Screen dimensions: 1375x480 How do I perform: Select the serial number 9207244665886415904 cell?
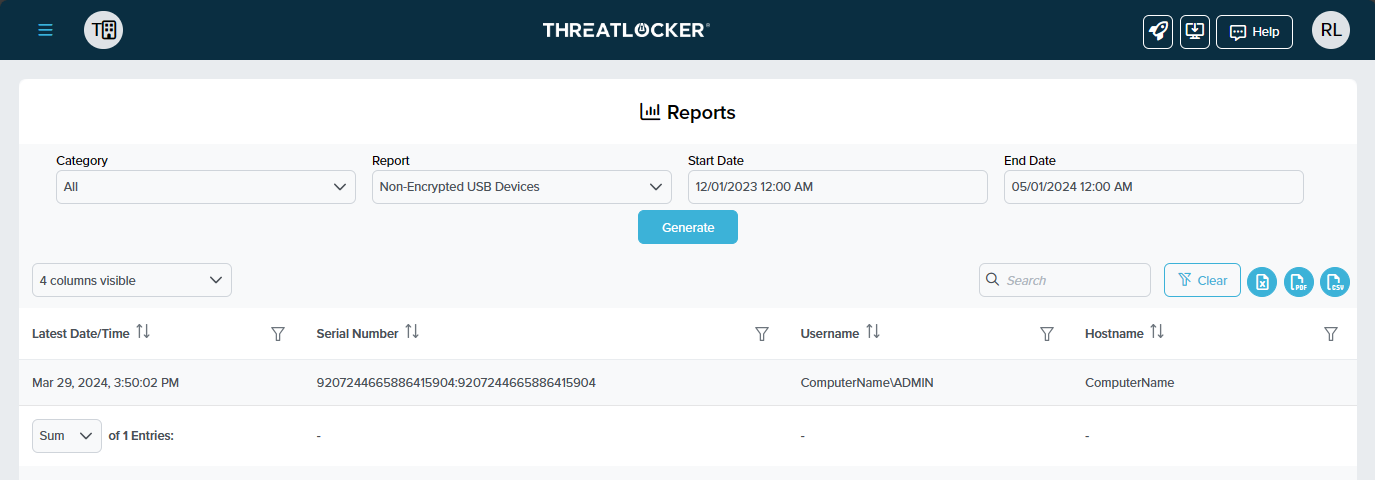pyautogui.click(x=456, y=383)
